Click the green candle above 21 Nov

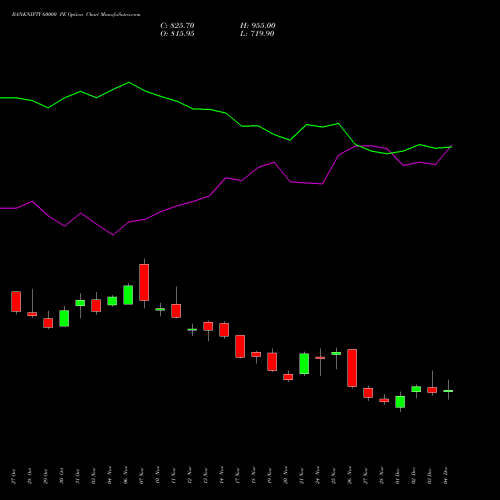pos(304,363)
